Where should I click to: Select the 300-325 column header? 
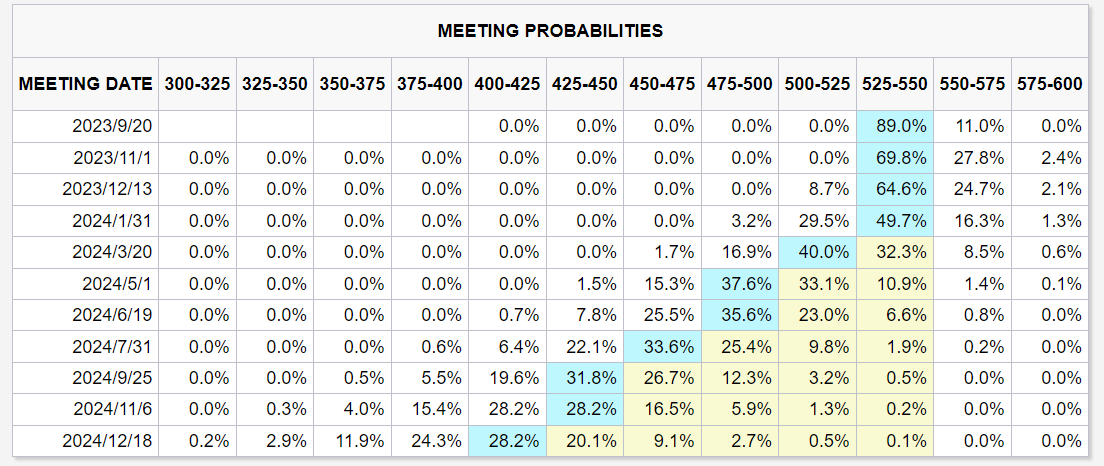(197, 84)
